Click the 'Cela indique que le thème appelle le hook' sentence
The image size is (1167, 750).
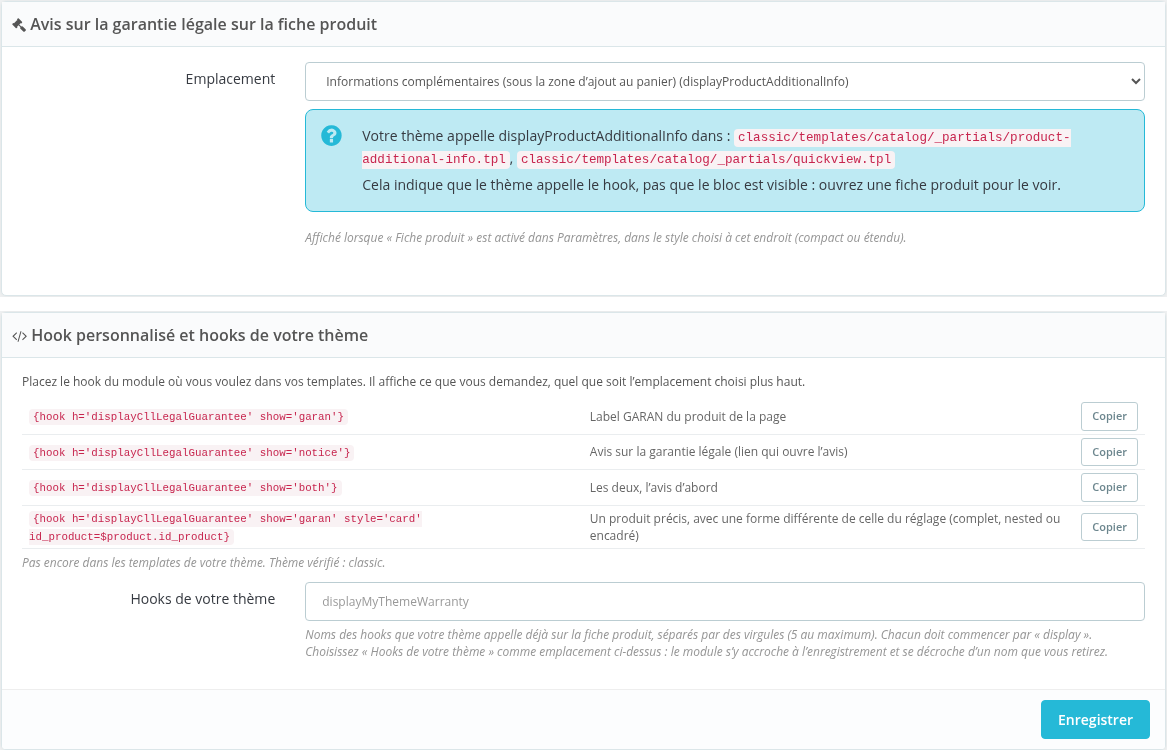point(711,185)
